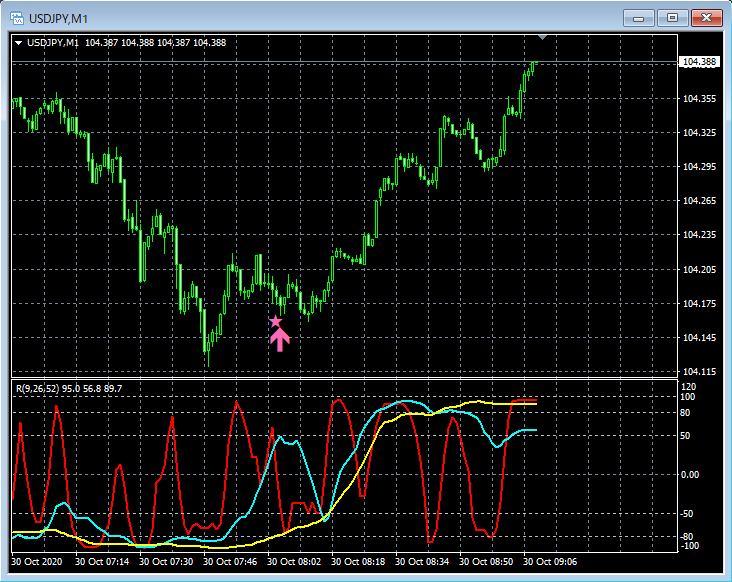Click the current price label 104.388

point(699,62)
